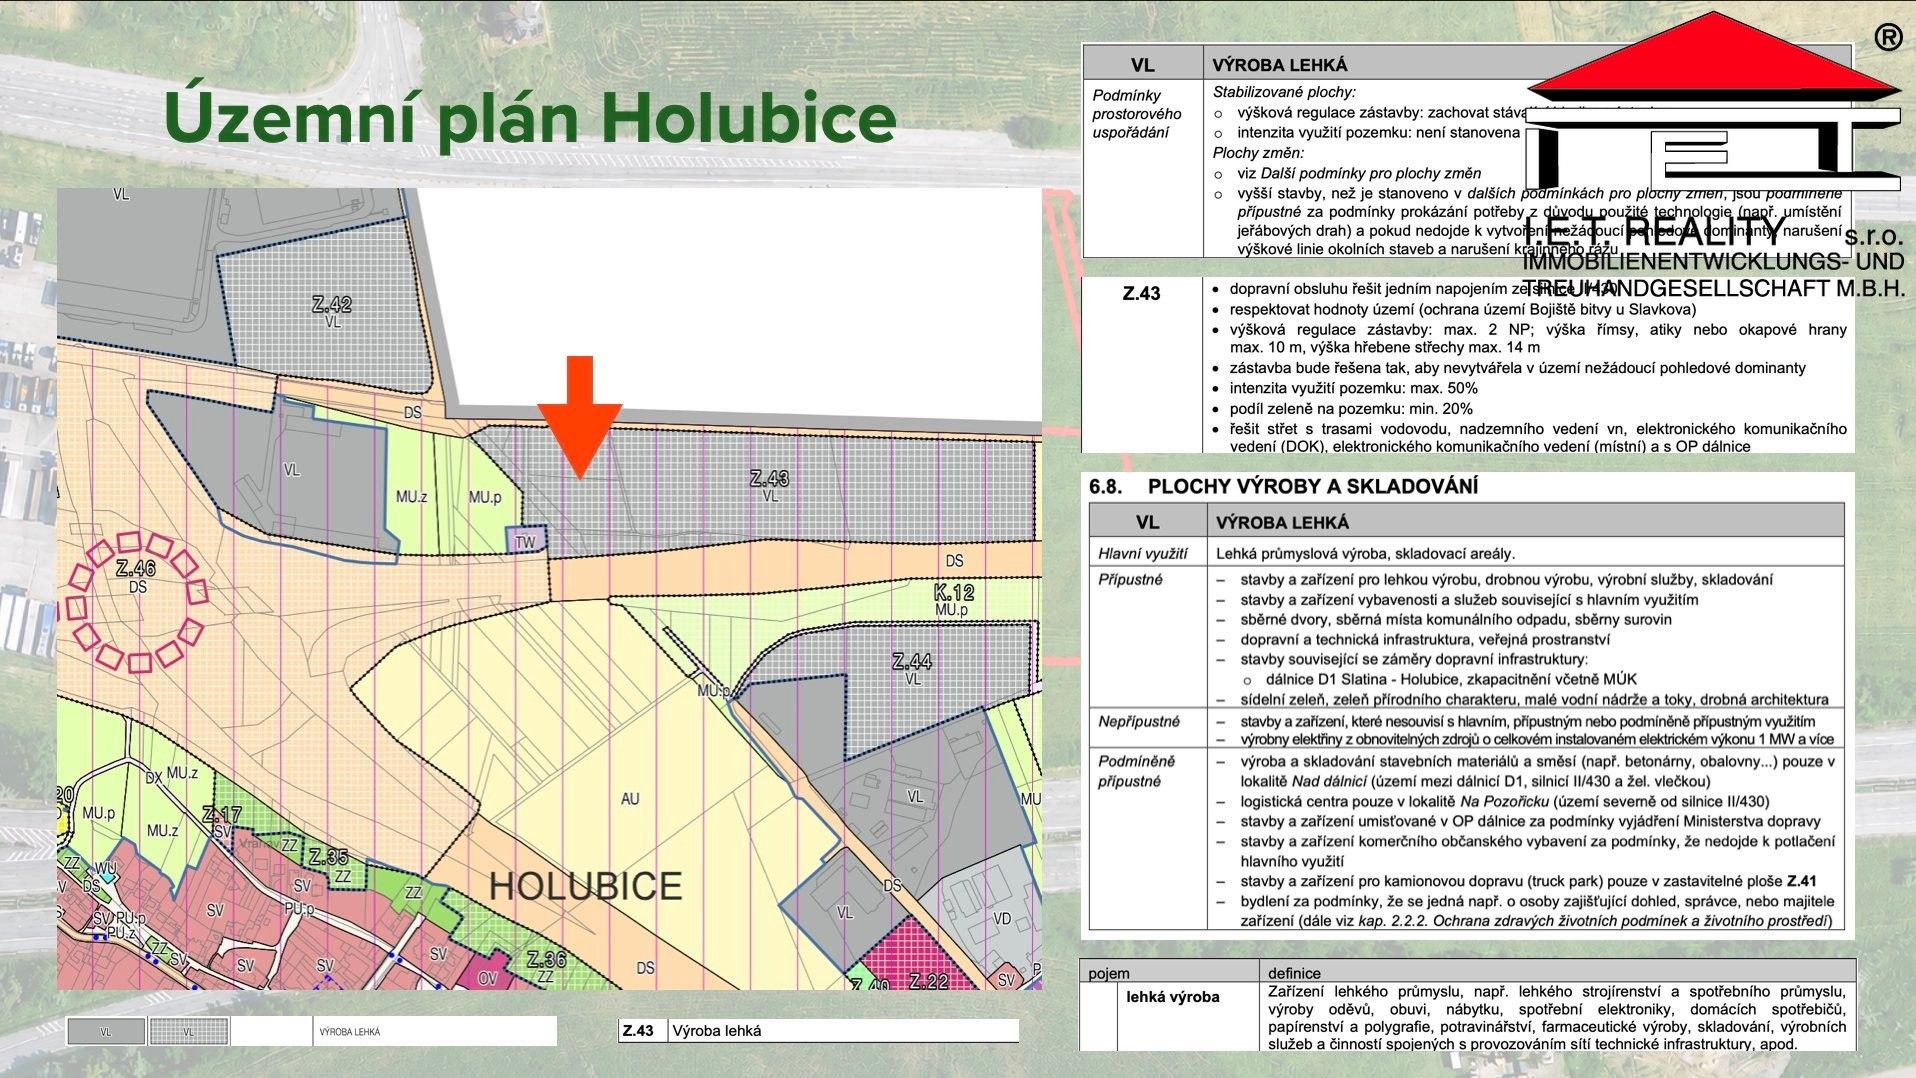Click the 'Lehká průmyslová výroba, skladovací areály.' text
The width and height of the screenshot is (1916, 1078).
[1365, 553]
